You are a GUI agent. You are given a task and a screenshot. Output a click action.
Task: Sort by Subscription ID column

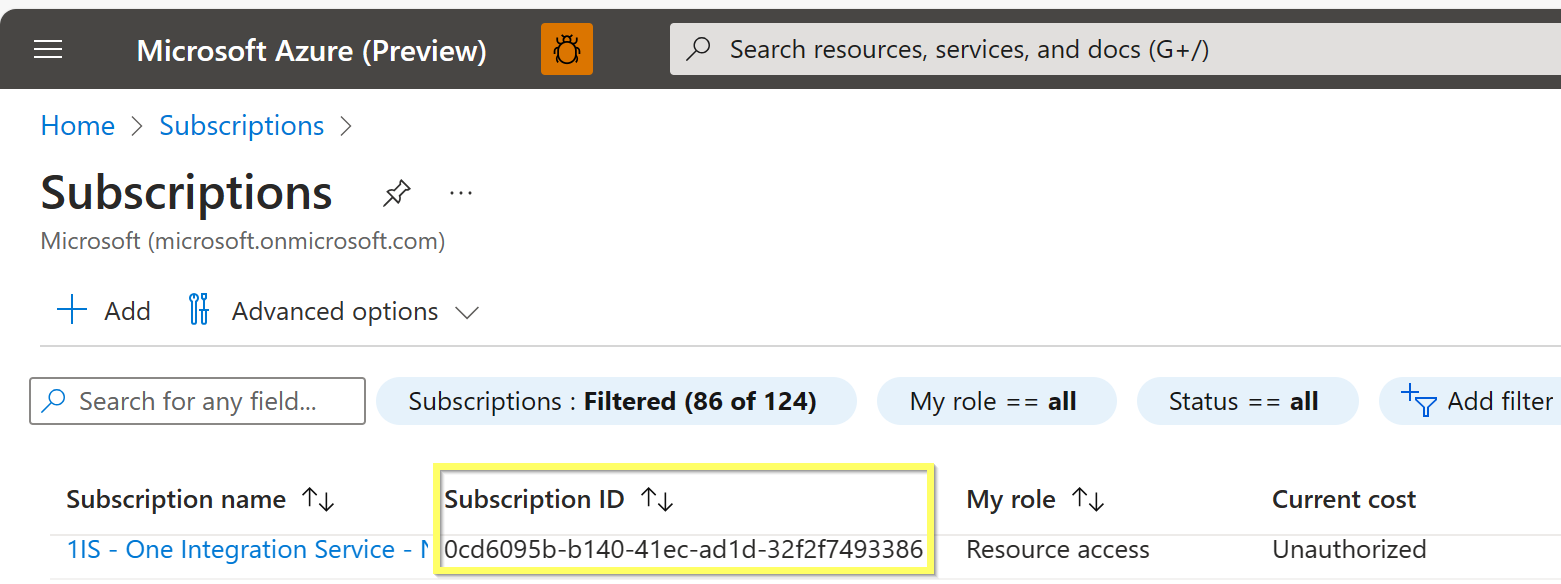559,499
